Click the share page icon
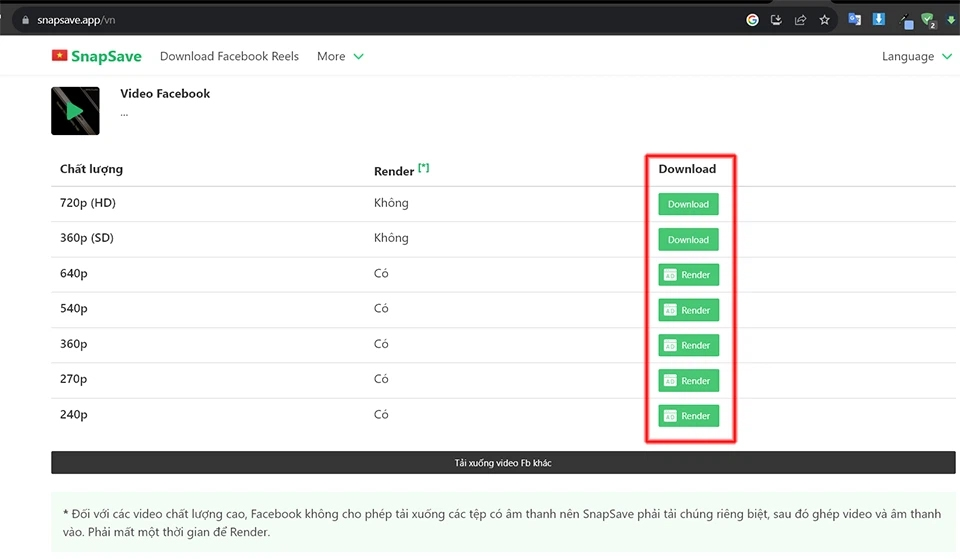The width and height of the screenshot is (960, 559). pyautogui.click(x=800, y=19)
